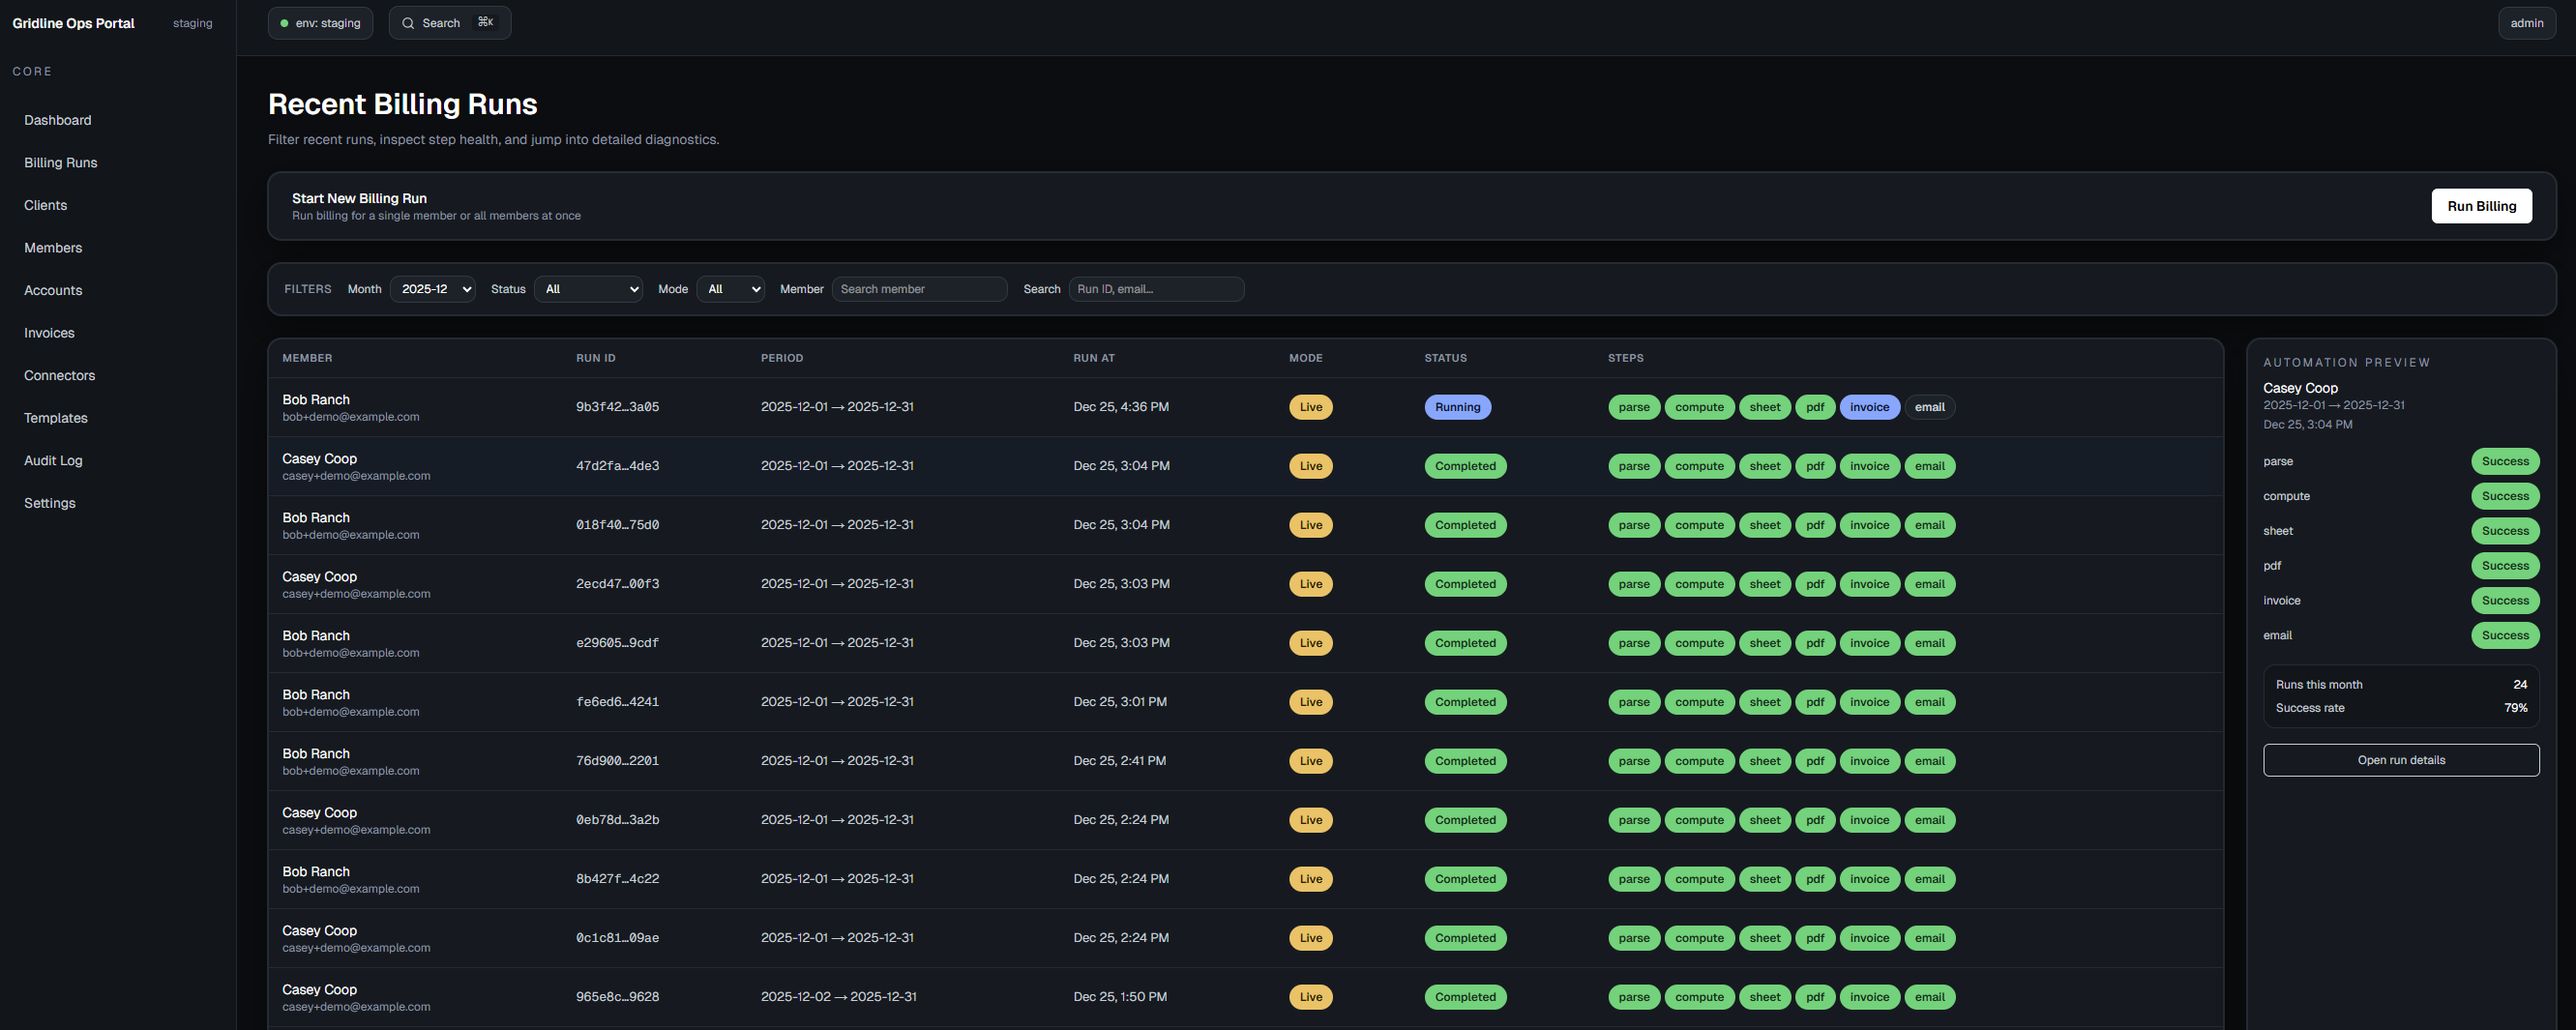The image size is (2576, 1030).
Task: Click the email step badge on Casey Coop's 3:04 PM run
Action: point(1929,465)
